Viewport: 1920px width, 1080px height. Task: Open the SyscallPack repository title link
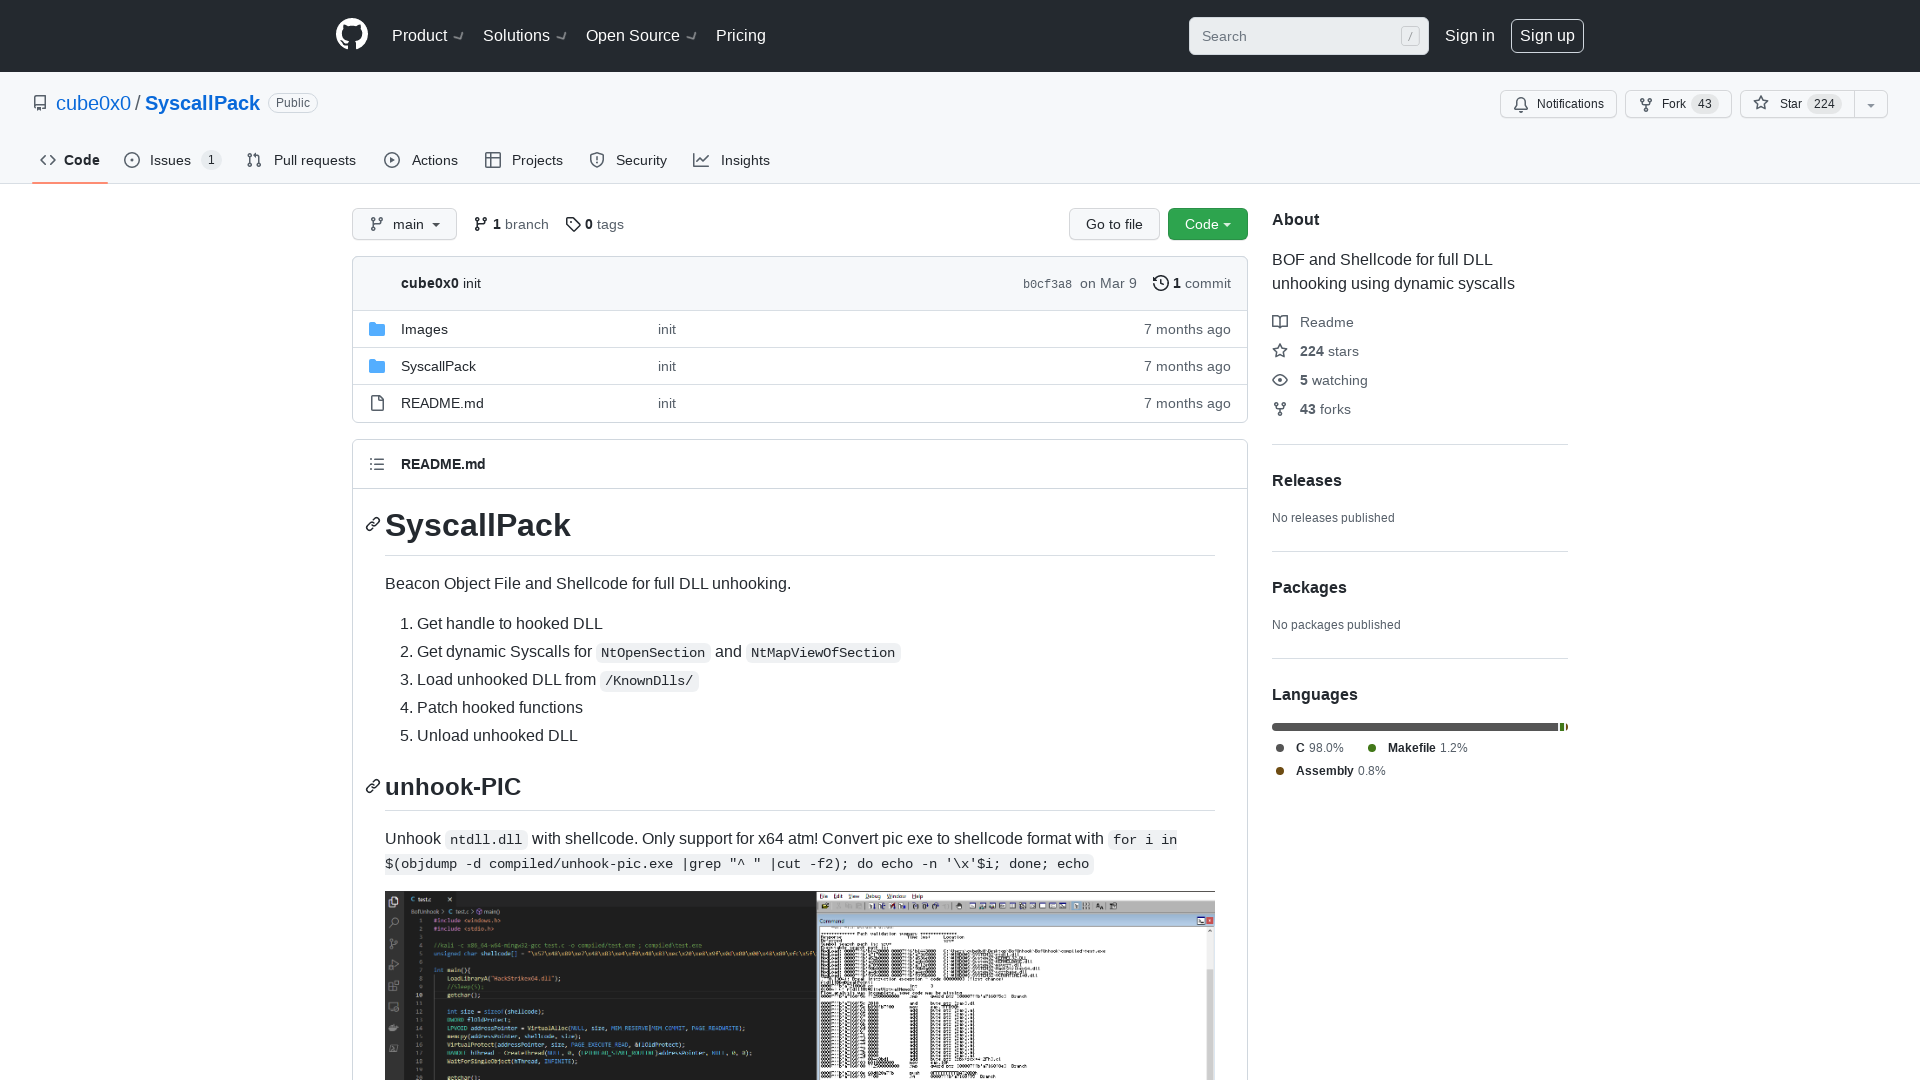pyautogui.click(x=202, y=103)
